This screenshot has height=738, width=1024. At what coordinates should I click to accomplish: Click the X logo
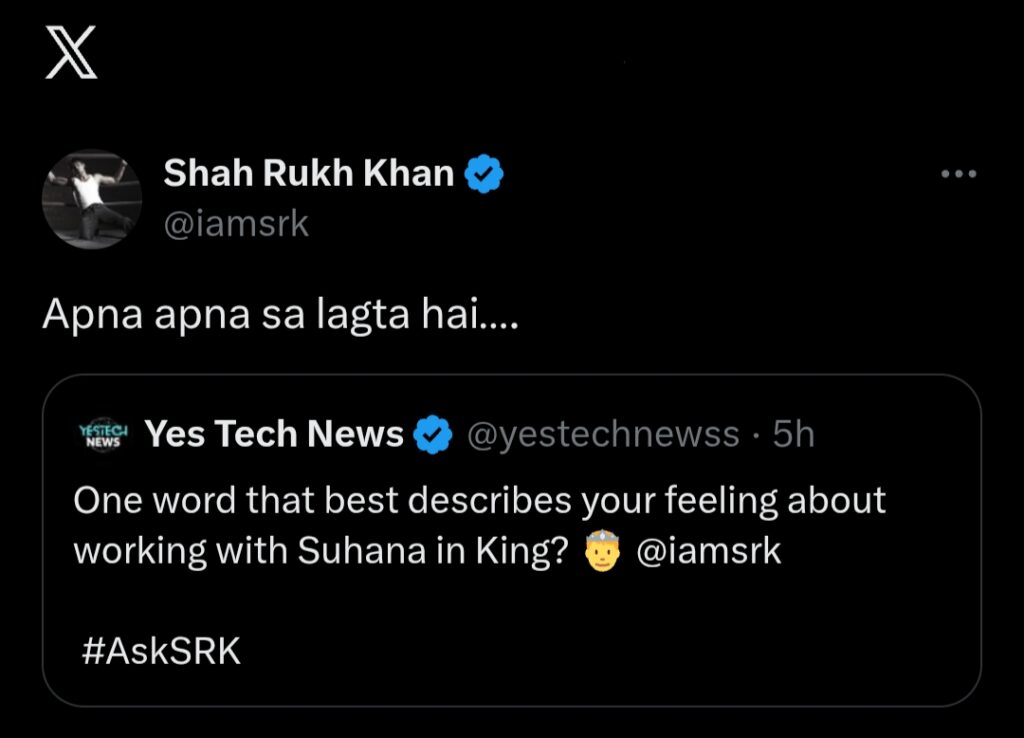[72, 56]
